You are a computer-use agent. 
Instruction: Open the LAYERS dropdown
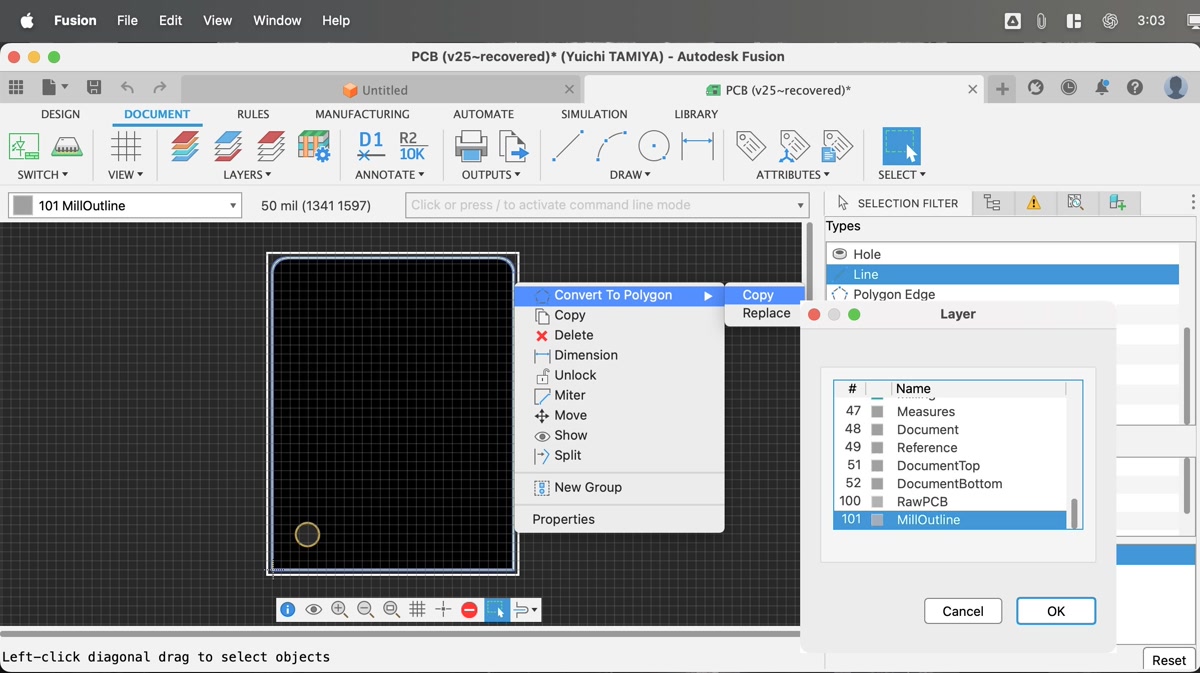[248, 175]
